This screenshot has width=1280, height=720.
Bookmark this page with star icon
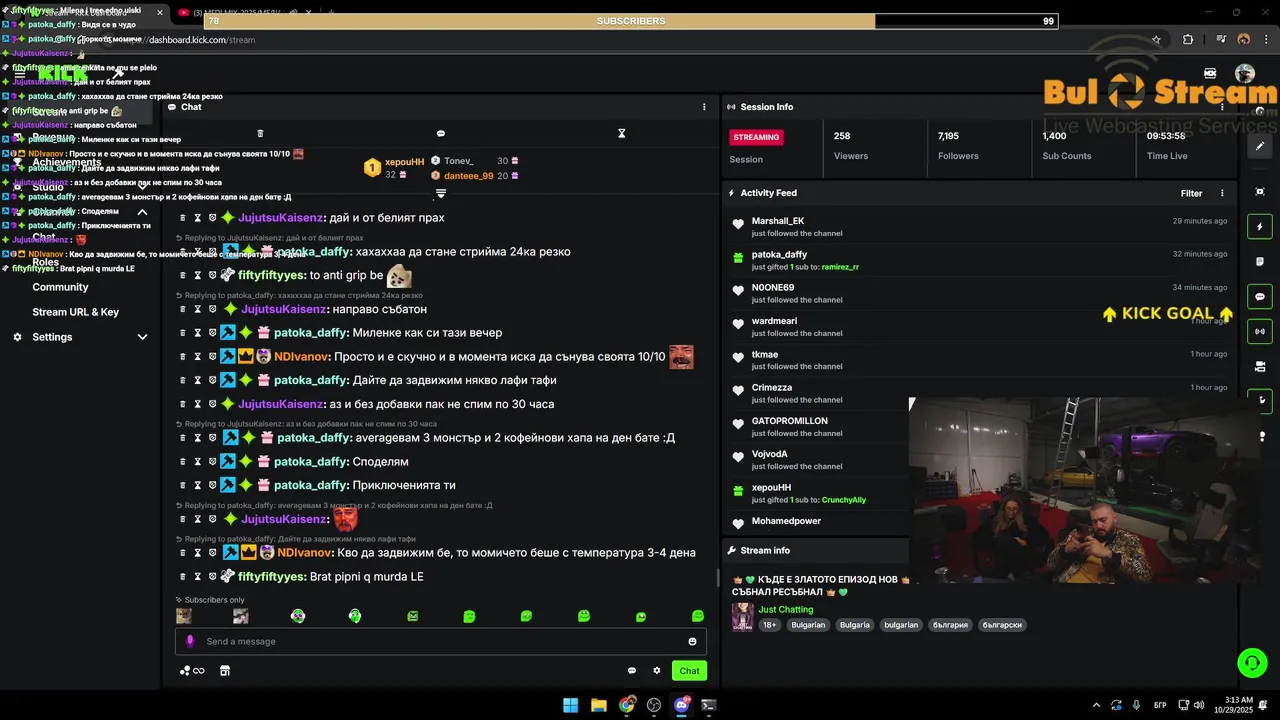[x=1157, y=40]
